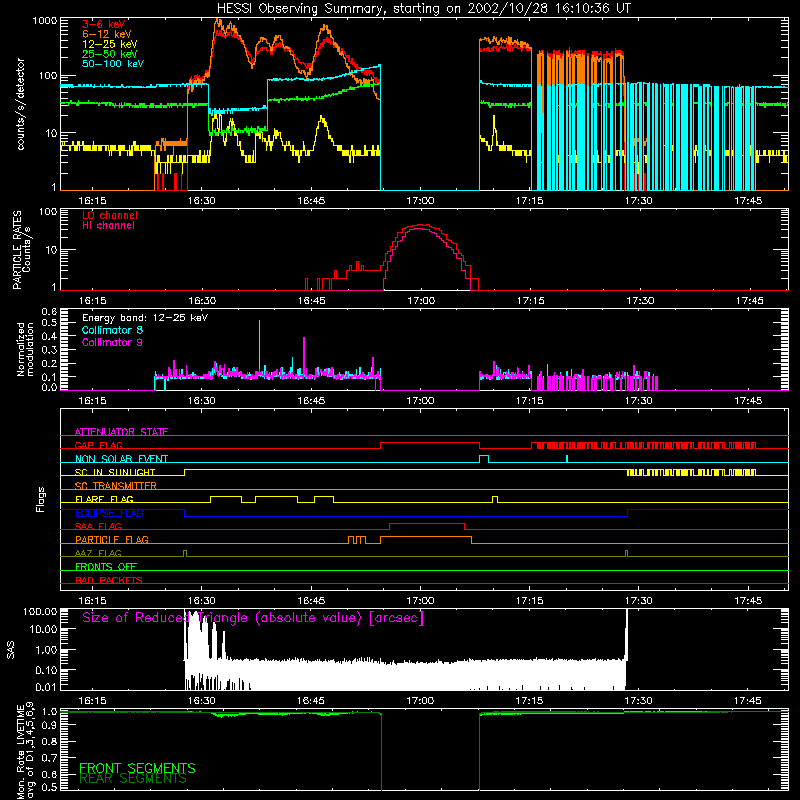The image size is (800, 800).
Task: Click the LO channel legend label
Action: (x=110, y=215)
